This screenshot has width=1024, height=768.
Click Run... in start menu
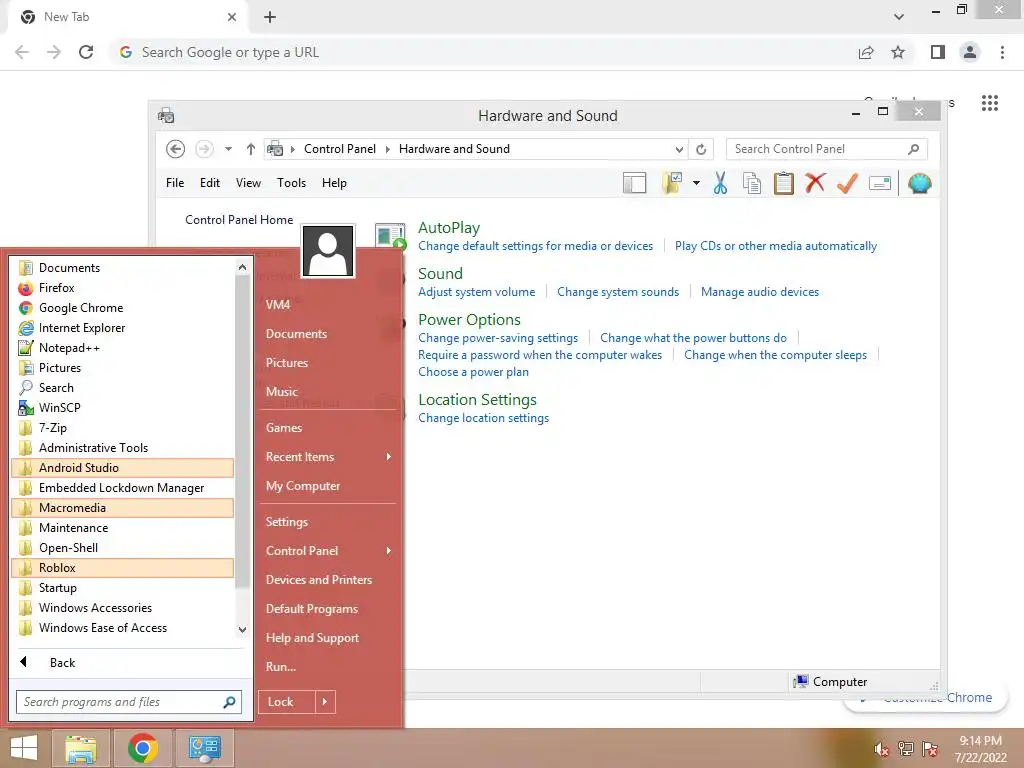[328, 667]
